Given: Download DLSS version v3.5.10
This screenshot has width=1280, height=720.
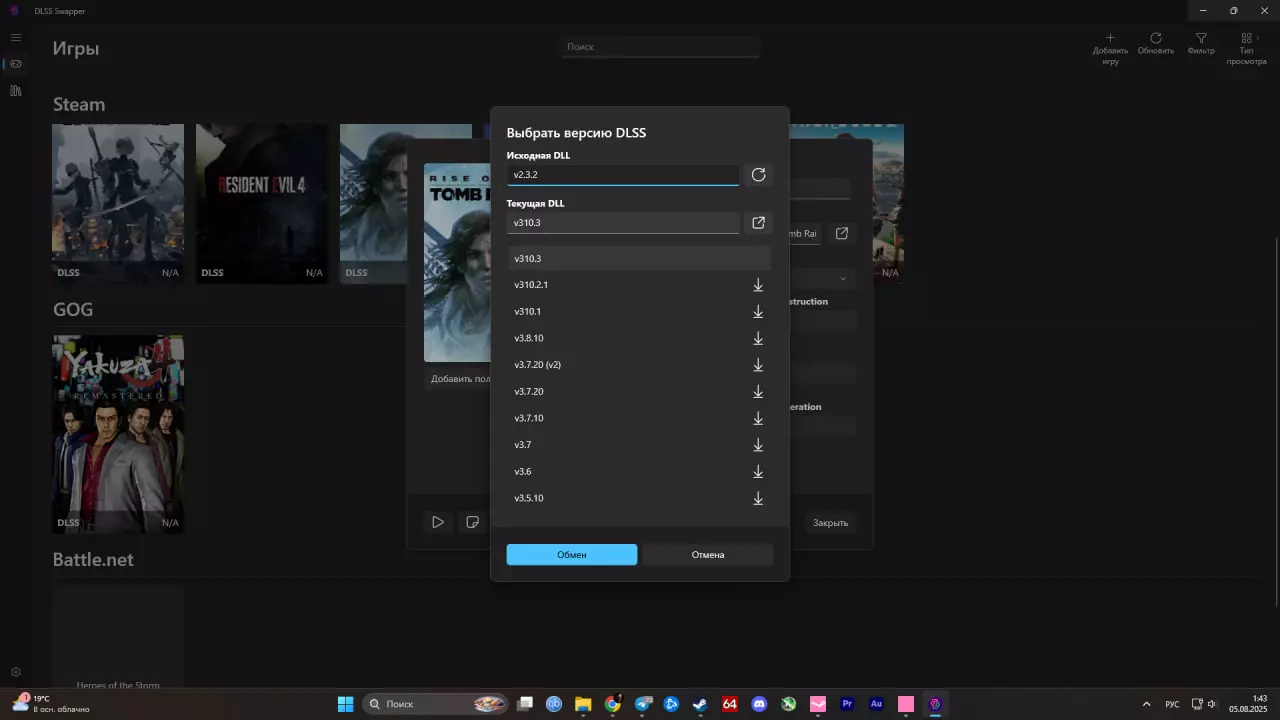Looking at the screenshot, I should pos(758,498).
